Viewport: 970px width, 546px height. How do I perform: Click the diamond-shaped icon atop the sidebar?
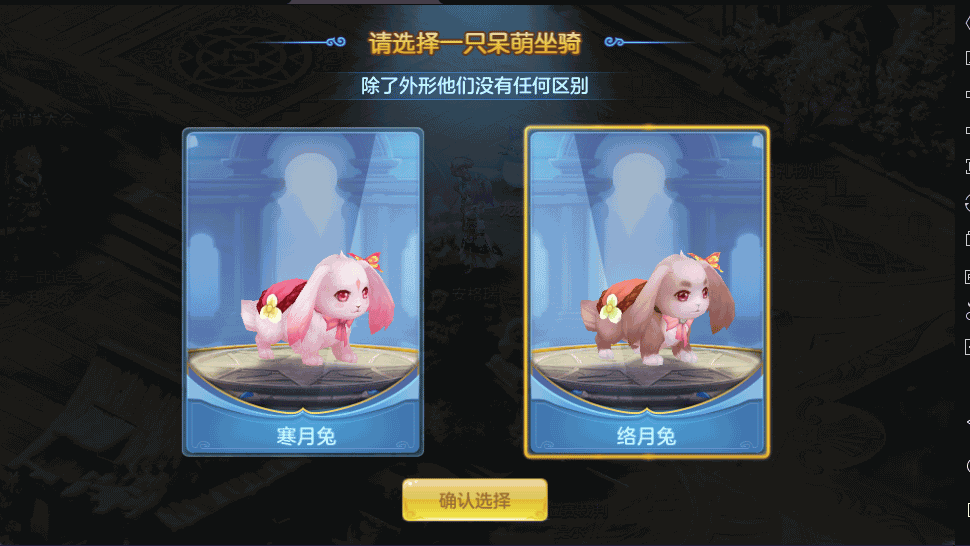(967, 22)
